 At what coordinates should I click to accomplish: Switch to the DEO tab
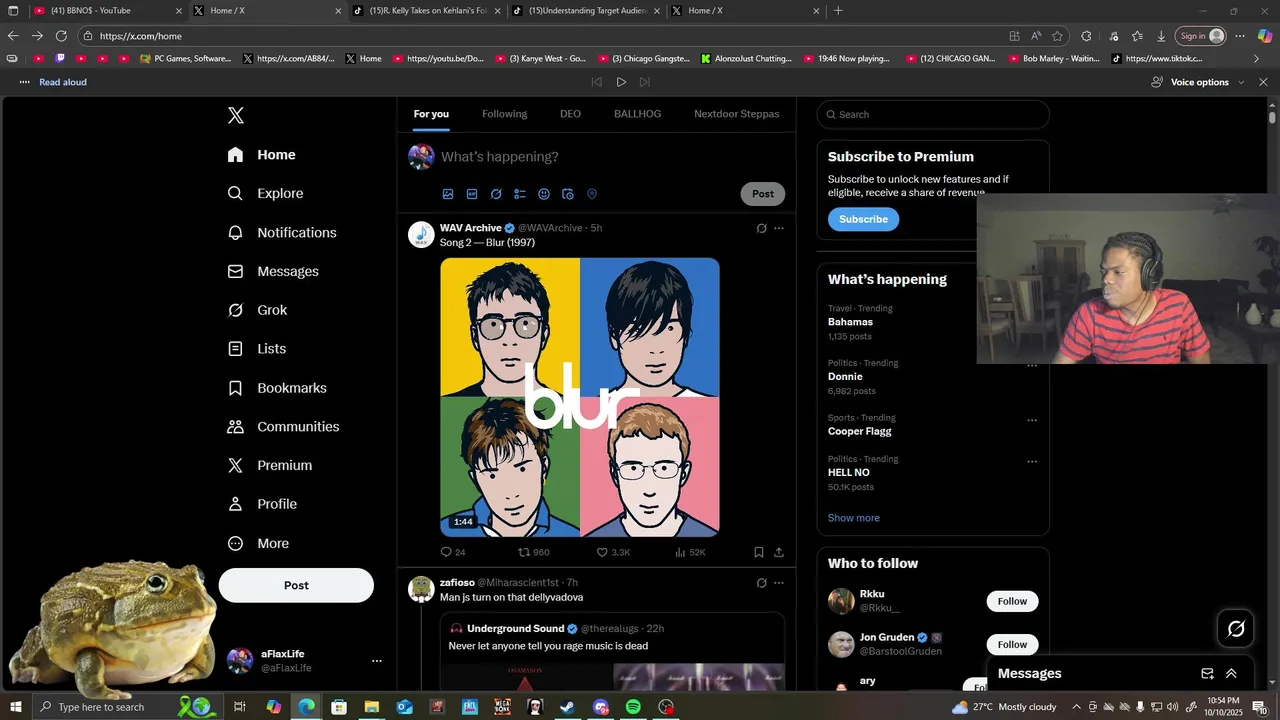(x=570, y=114)
